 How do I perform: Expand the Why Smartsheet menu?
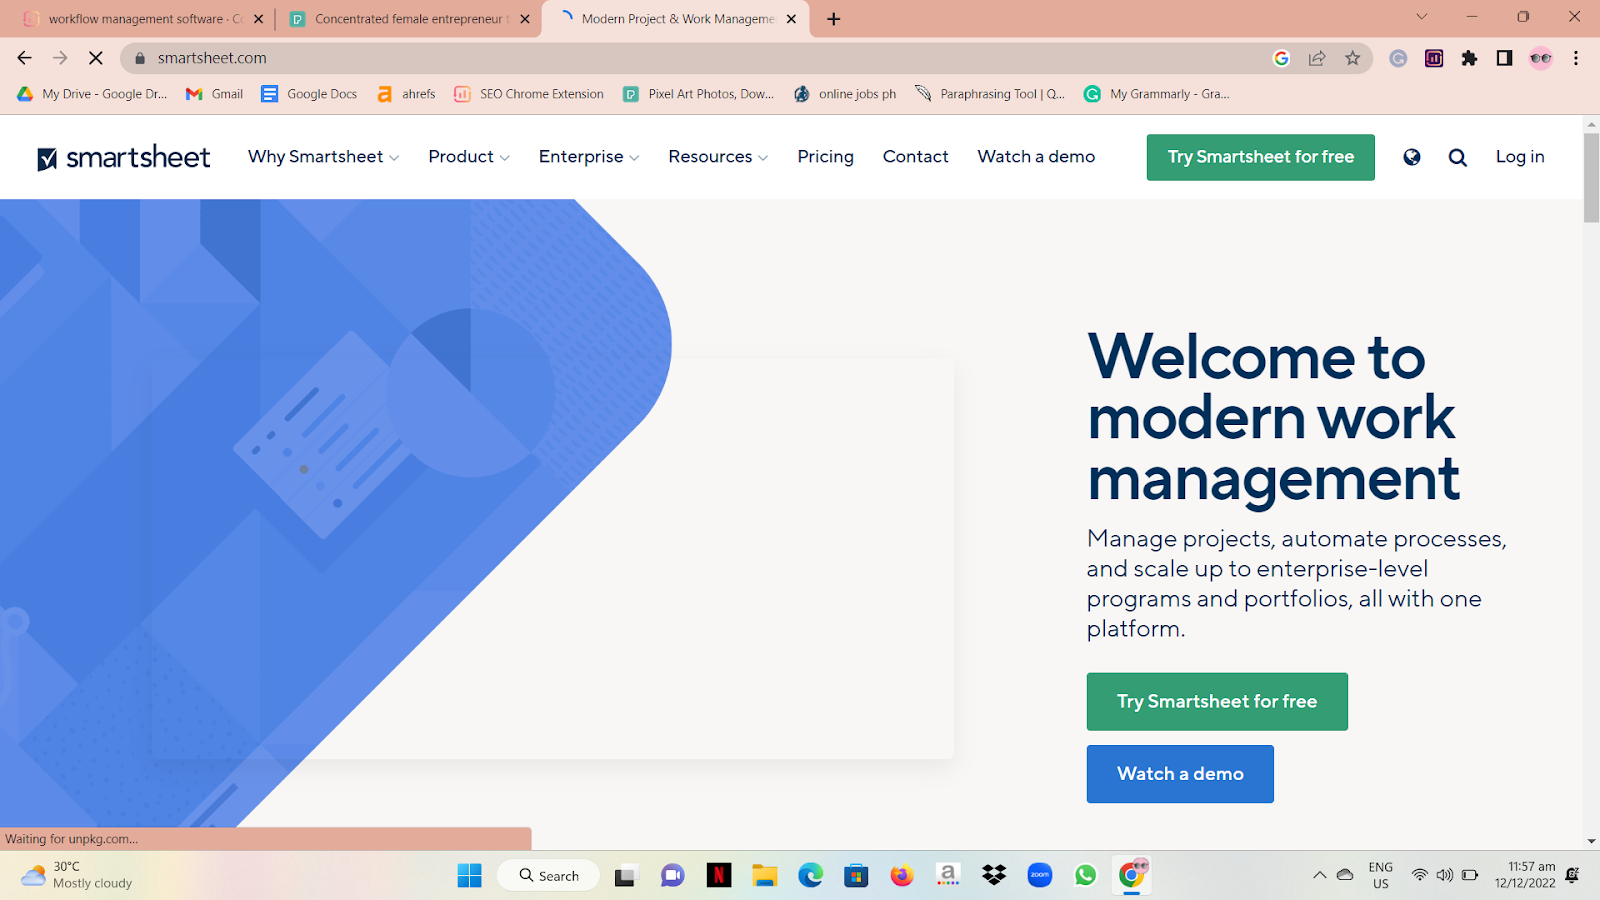click(x=323, y=157)
